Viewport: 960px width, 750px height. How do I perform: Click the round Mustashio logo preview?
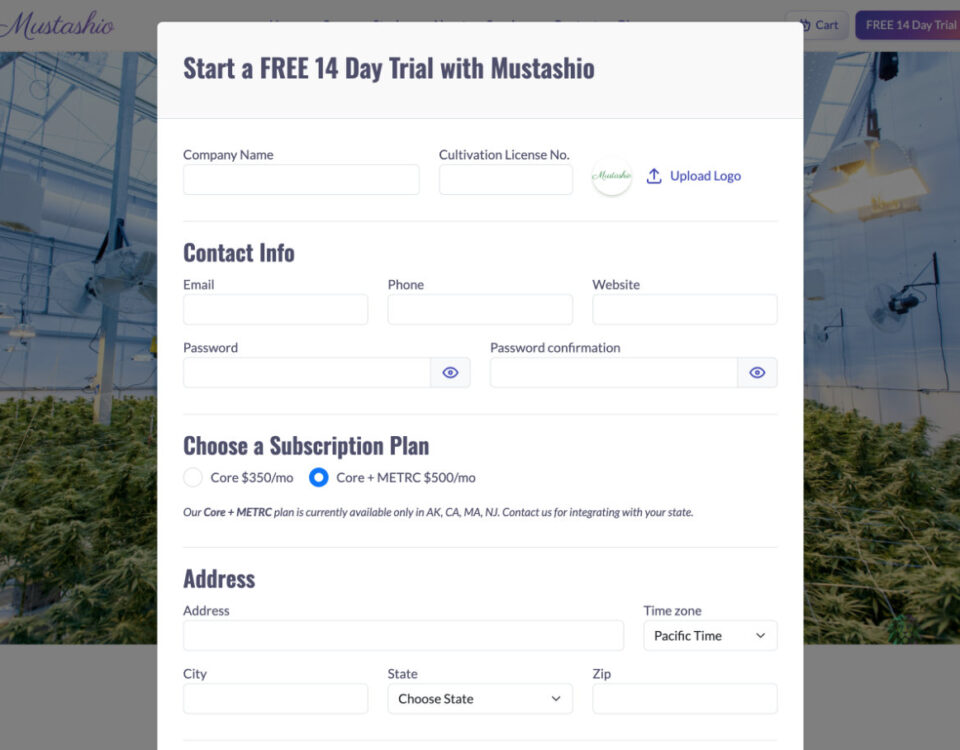click(x=612, y=176)
